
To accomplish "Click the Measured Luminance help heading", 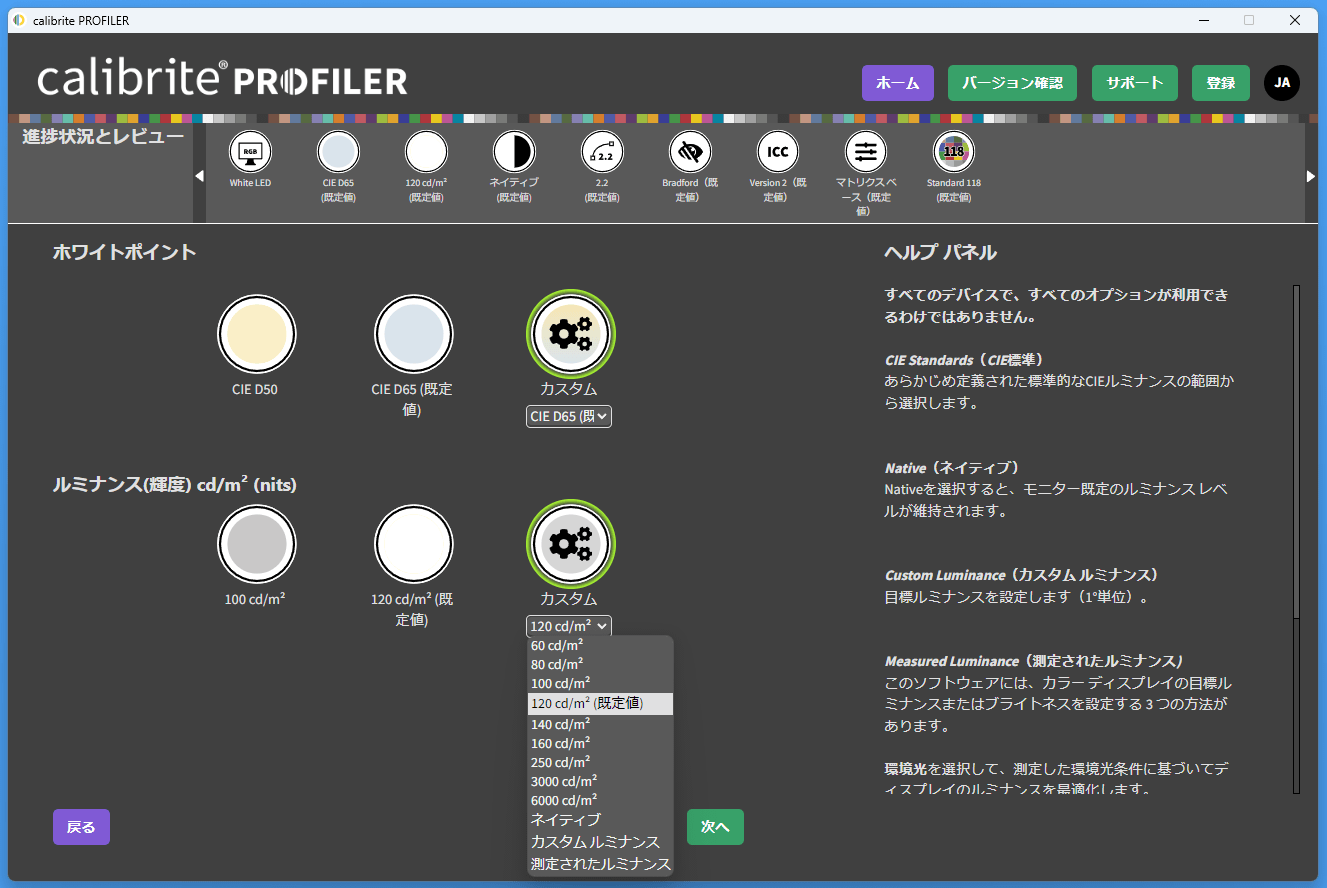I will click(x=1034, y=661).
